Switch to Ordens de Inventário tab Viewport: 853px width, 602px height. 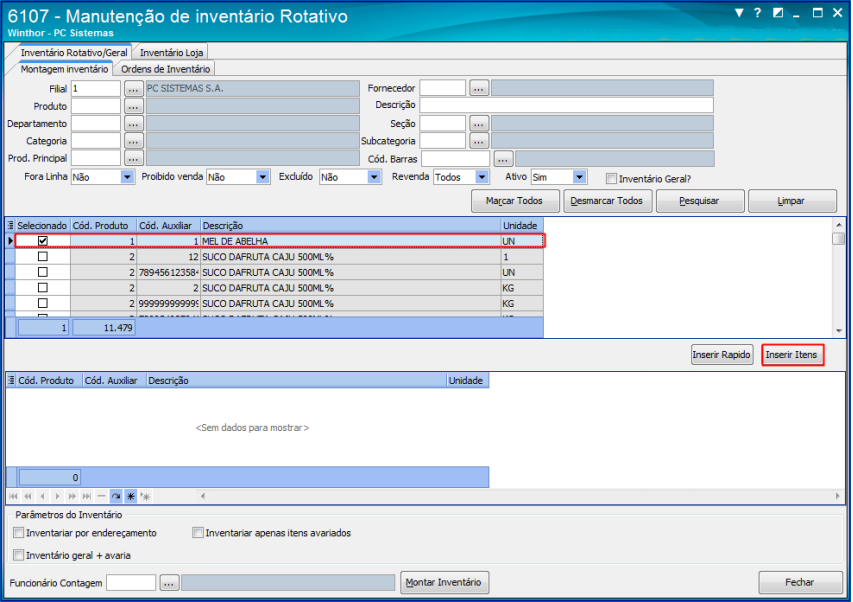[165, 69]
